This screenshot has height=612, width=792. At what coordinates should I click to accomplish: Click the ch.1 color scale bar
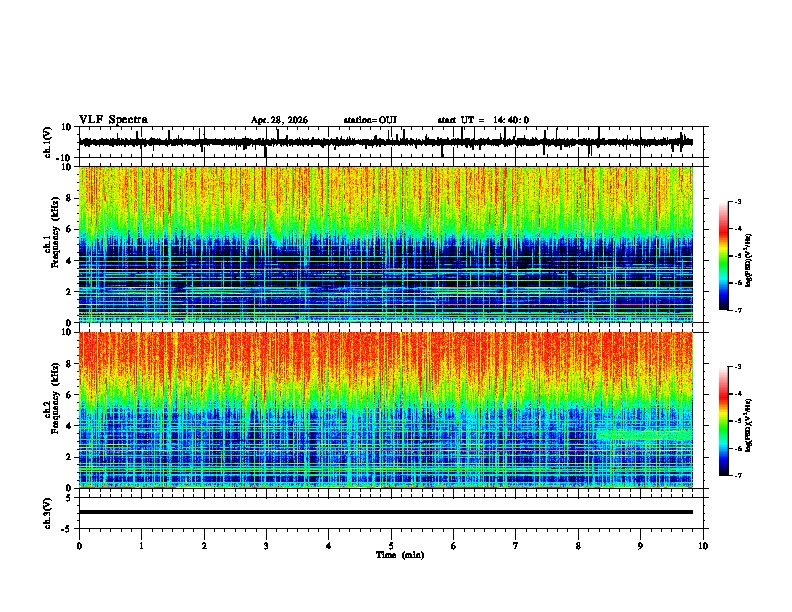pyautogui.click(x=724, y=256)
